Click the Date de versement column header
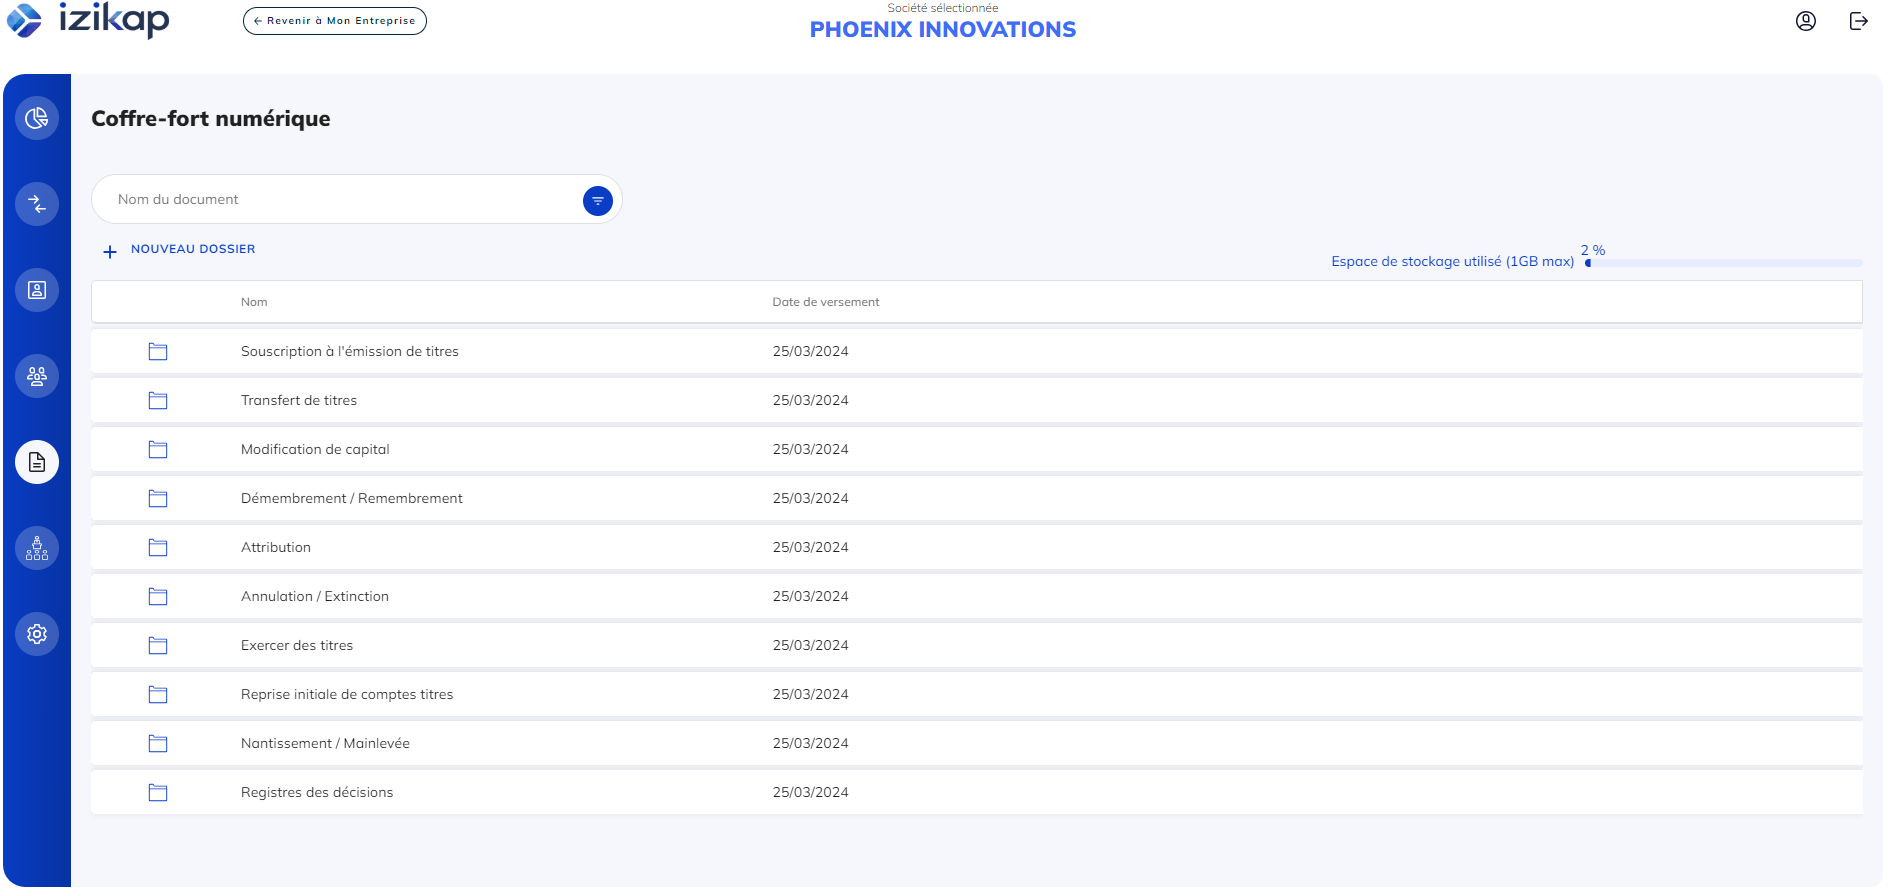The image size is (1898, 896). click(x=826, y=302)
